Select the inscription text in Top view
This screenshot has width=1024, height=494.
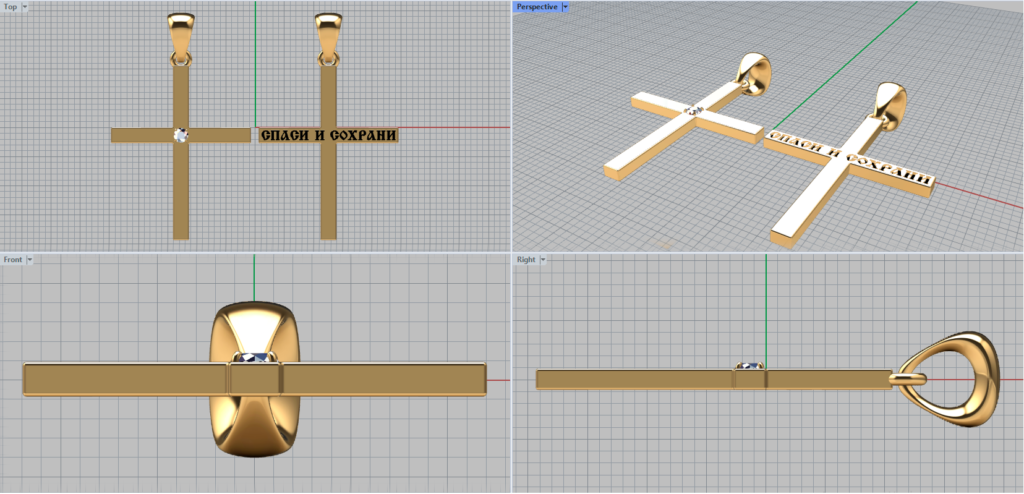coord(328,135)
